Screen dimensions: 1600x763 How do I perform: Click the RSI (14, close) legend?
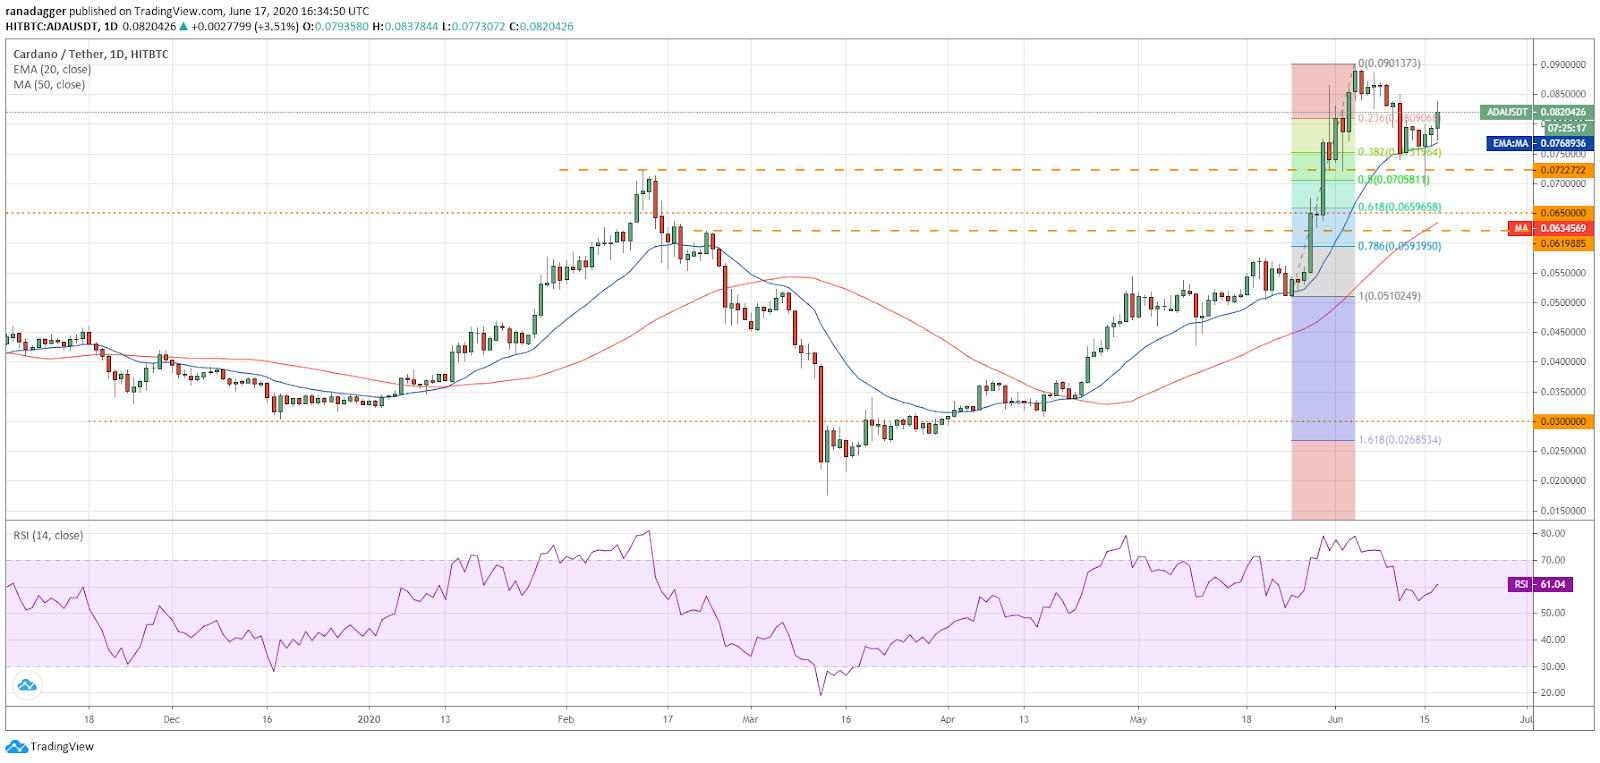[48, 535]
